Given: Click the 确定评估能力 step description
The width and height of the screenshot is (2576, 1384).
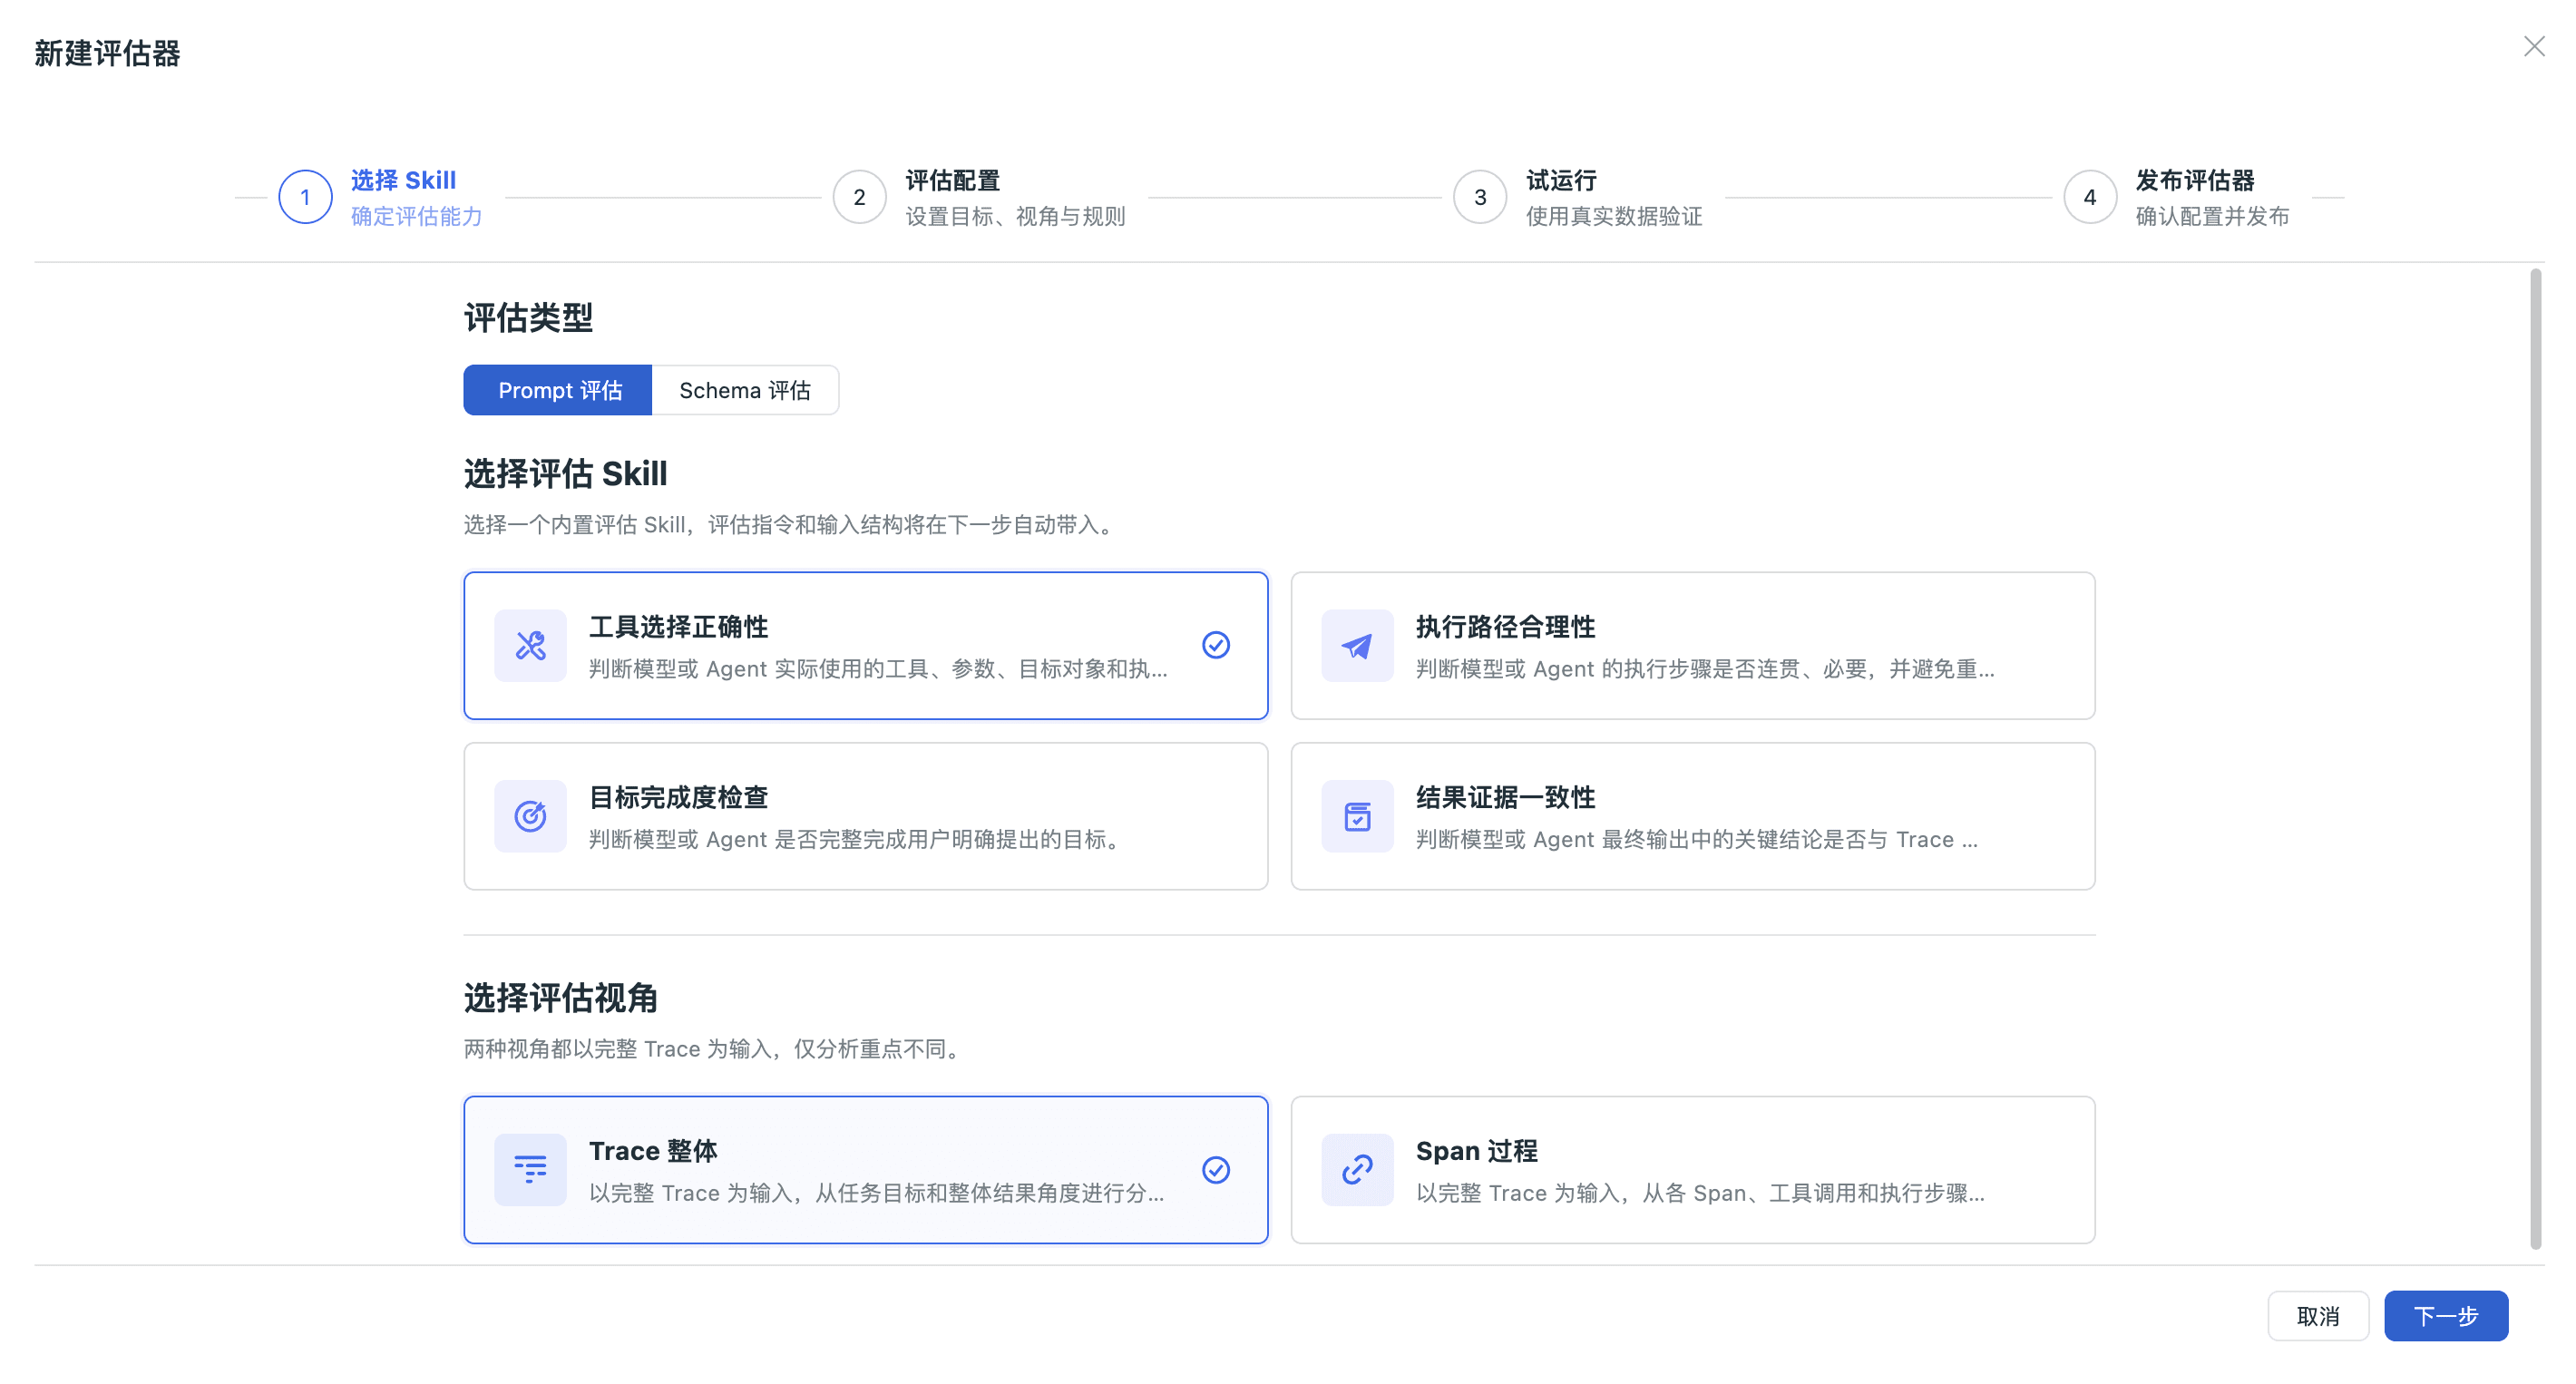Looking at the screenshot, I should [416, 217].
